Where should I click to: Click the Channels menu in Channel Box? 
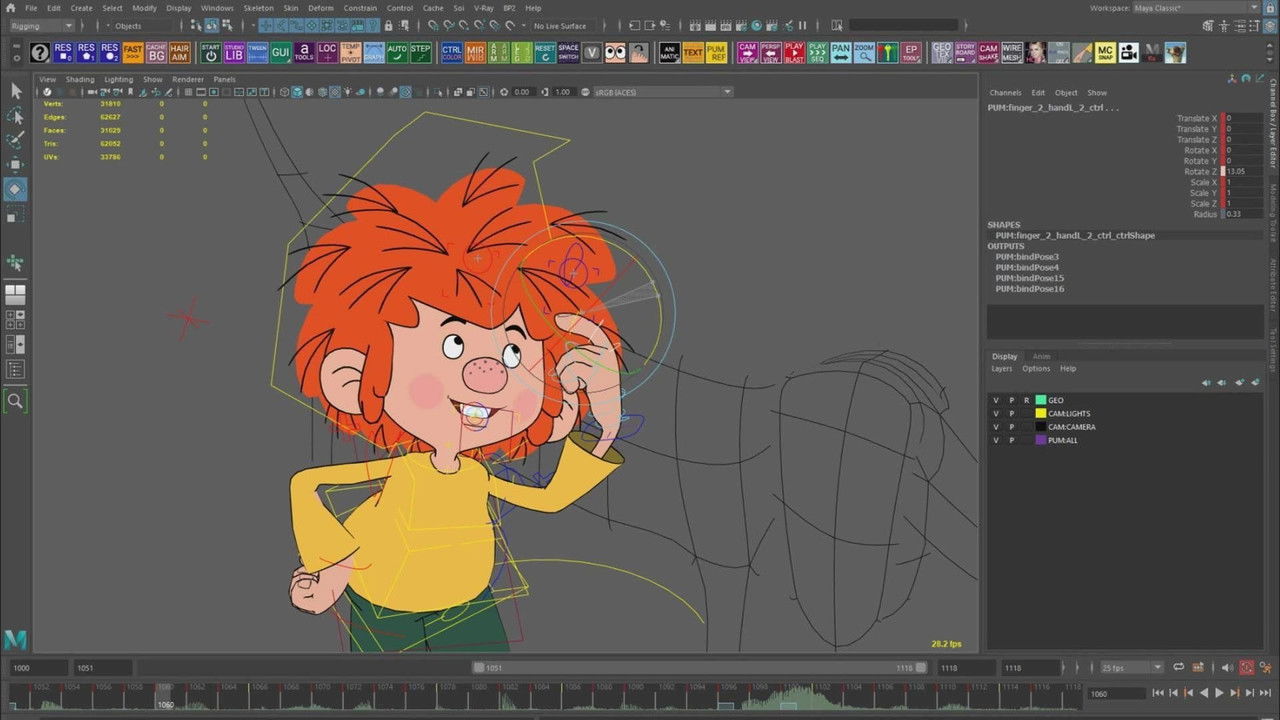pyautogui.click(x=1005, y=93)
